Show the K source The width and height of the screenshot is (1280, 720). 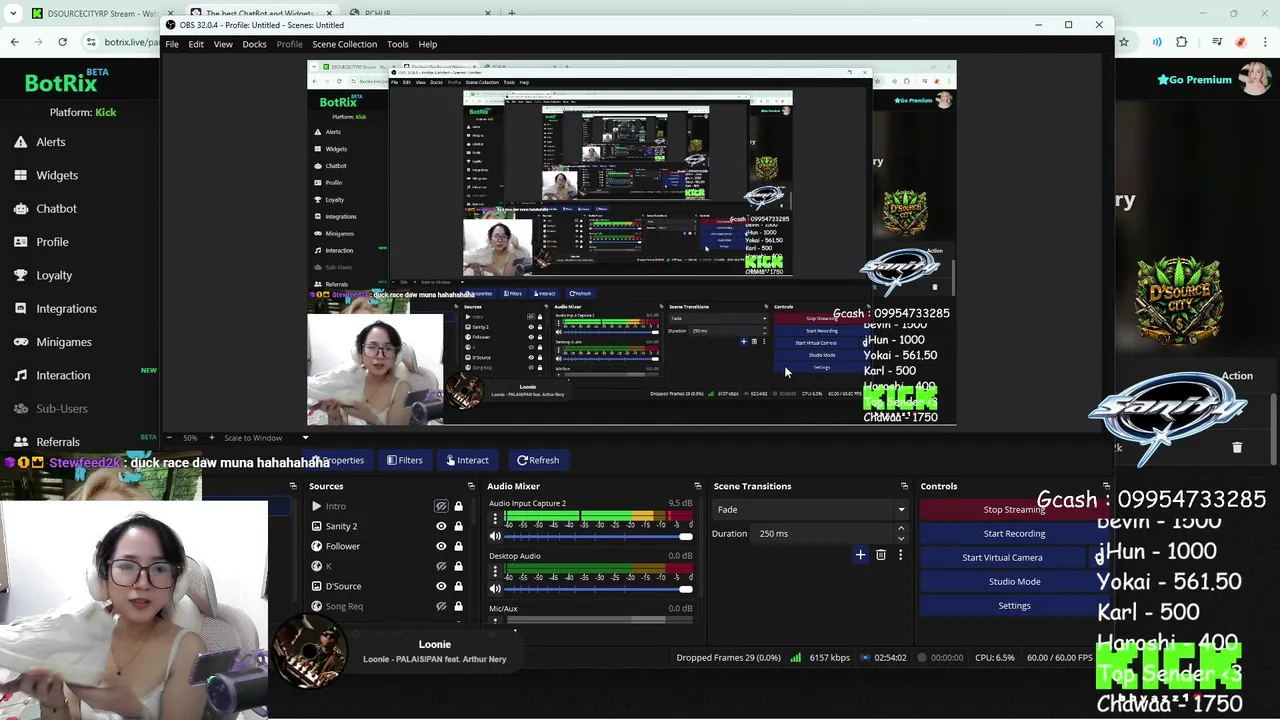(x=441, y=566)
